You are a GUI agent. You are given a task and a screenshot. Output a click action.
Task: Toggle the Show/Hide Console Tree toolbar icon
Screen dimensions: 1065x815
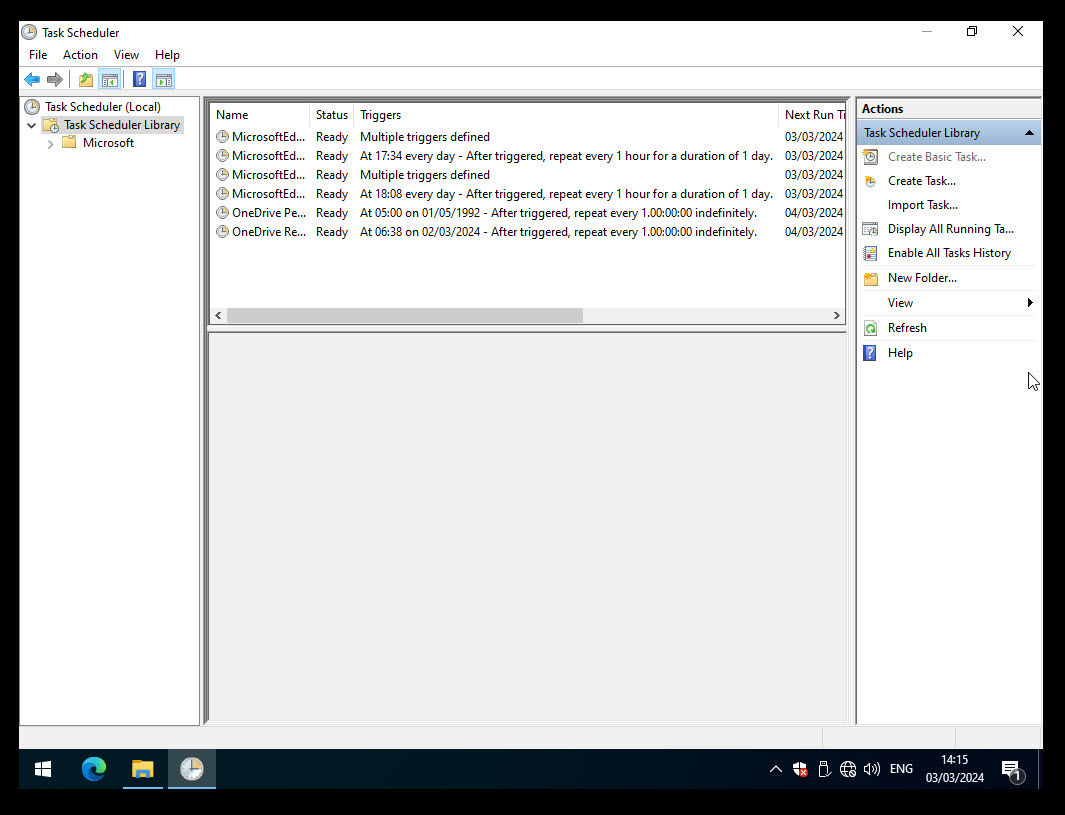pos(110,80)
